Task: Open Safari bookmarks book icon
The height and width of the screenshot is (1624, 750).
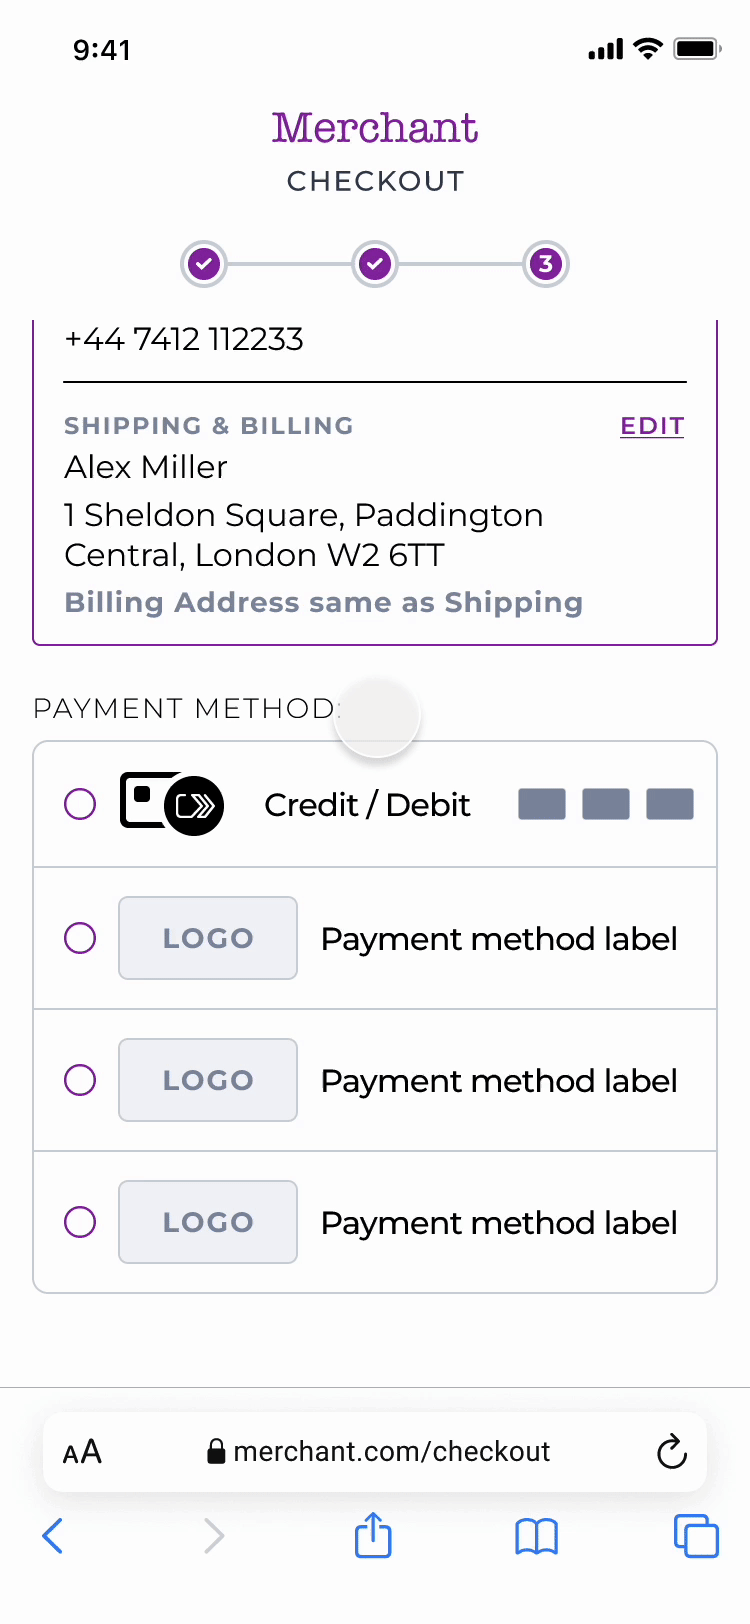Action: [x=536, y=1535]
